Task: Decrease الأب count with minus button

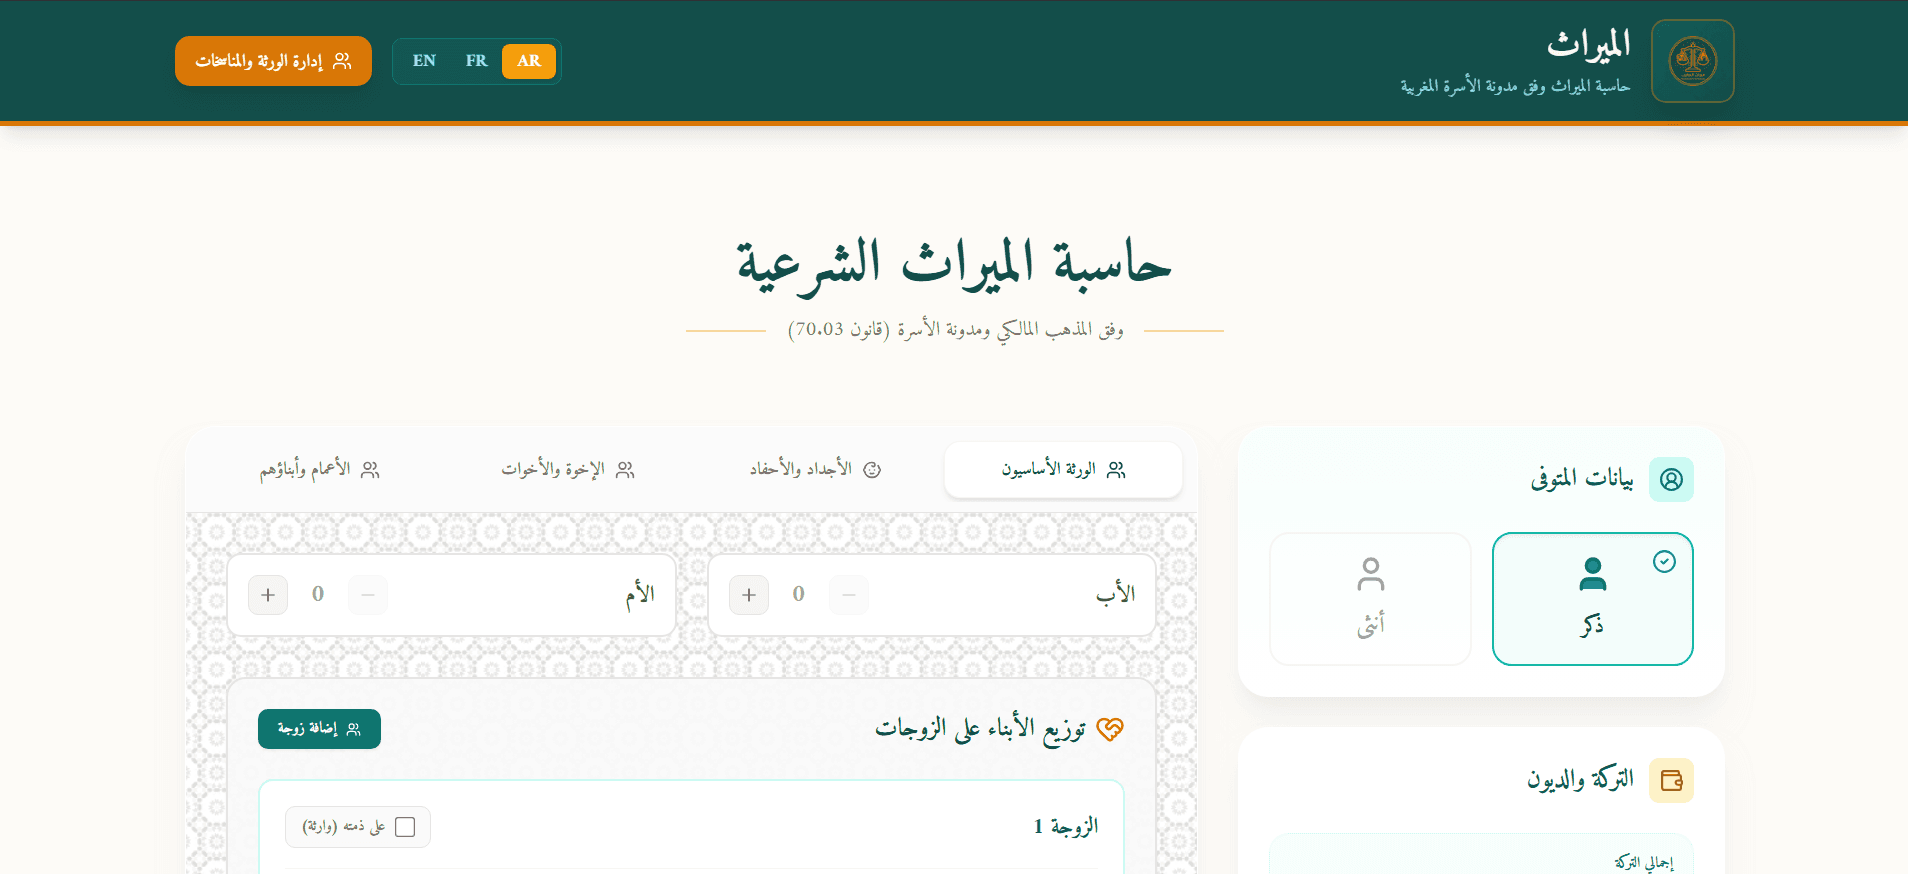Action: 849,595
